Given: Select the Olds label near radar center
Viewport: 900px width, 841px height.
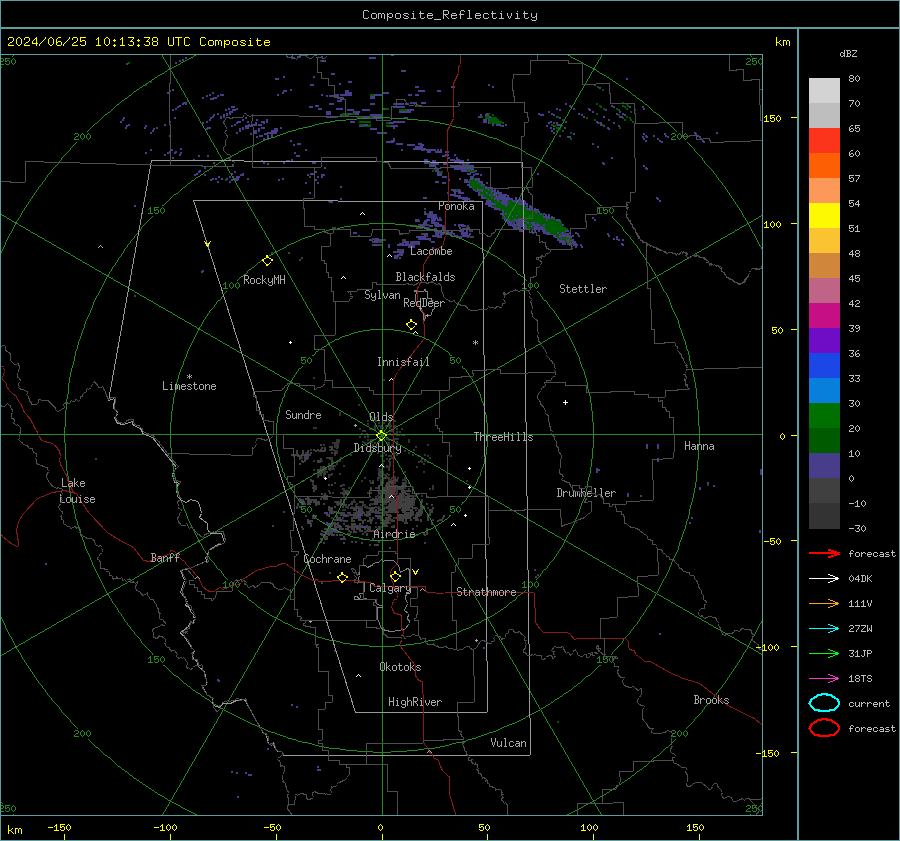Looking at the screenshot, I should [381, 417].
